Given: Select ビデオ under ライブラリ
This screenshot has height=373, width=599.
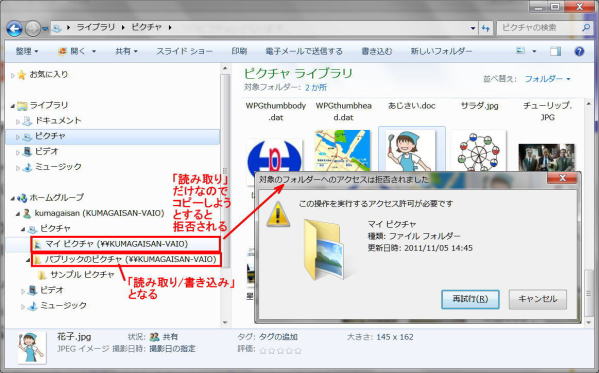Looking at the screenshot, I should [46, 151].
